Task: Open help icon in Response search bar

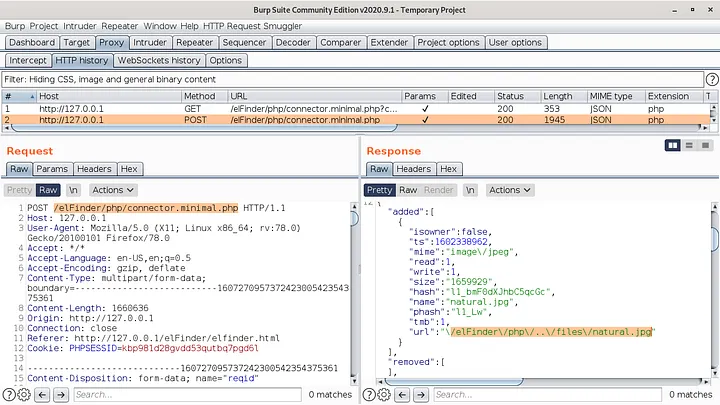Action: click(369, 394)
